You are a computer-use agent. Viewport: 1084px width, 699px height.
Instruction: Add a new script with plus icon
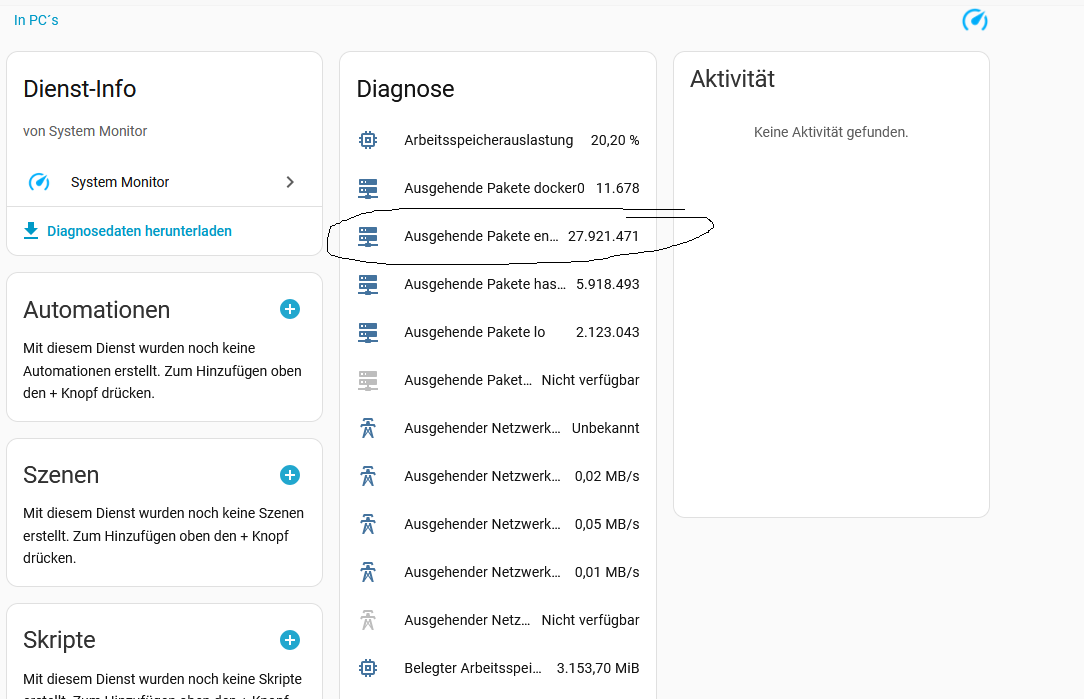click(290, 640)
